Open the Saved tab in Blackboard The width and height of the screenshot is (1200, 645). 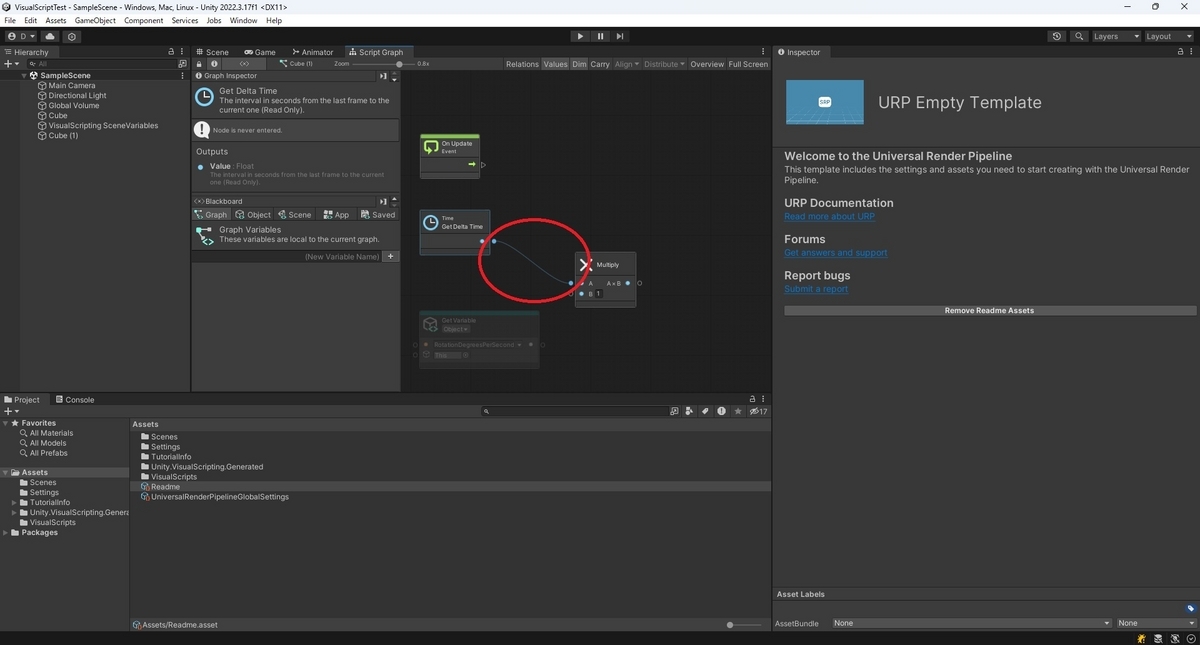click(378, 214)
